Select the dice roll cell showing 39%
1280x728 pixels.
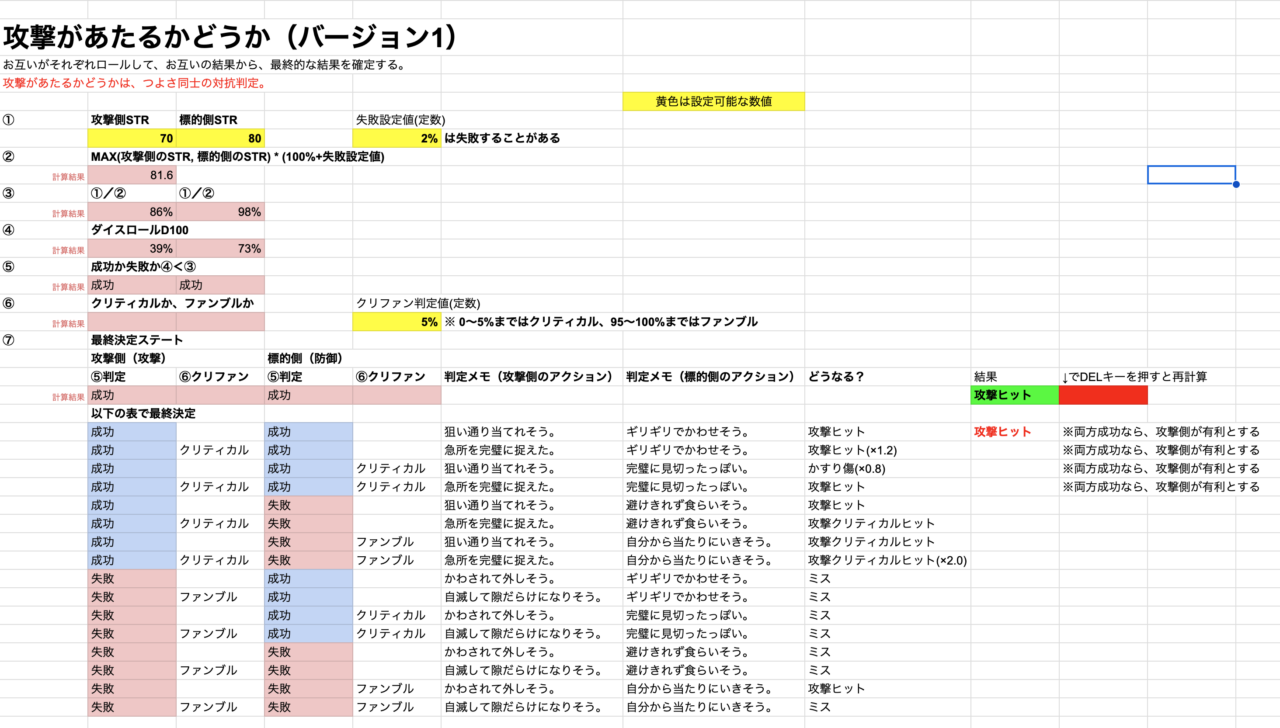click(x=132, y=248)
